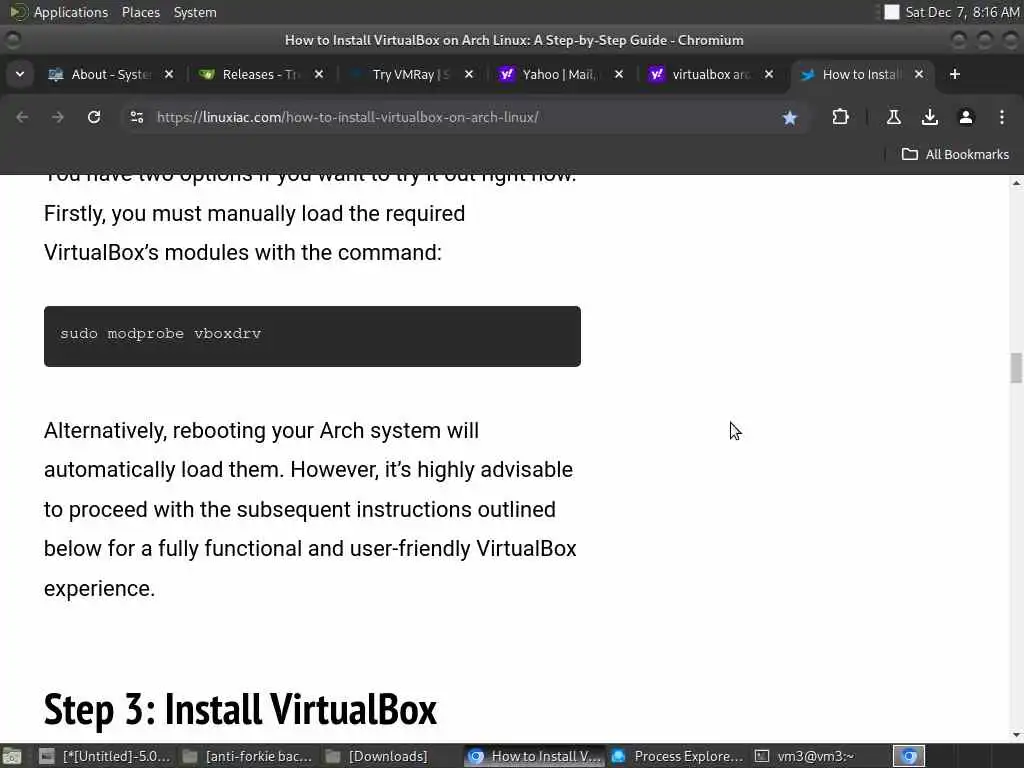Open the System menu
Screen dimensions: 1024x768
pos(195,12)
